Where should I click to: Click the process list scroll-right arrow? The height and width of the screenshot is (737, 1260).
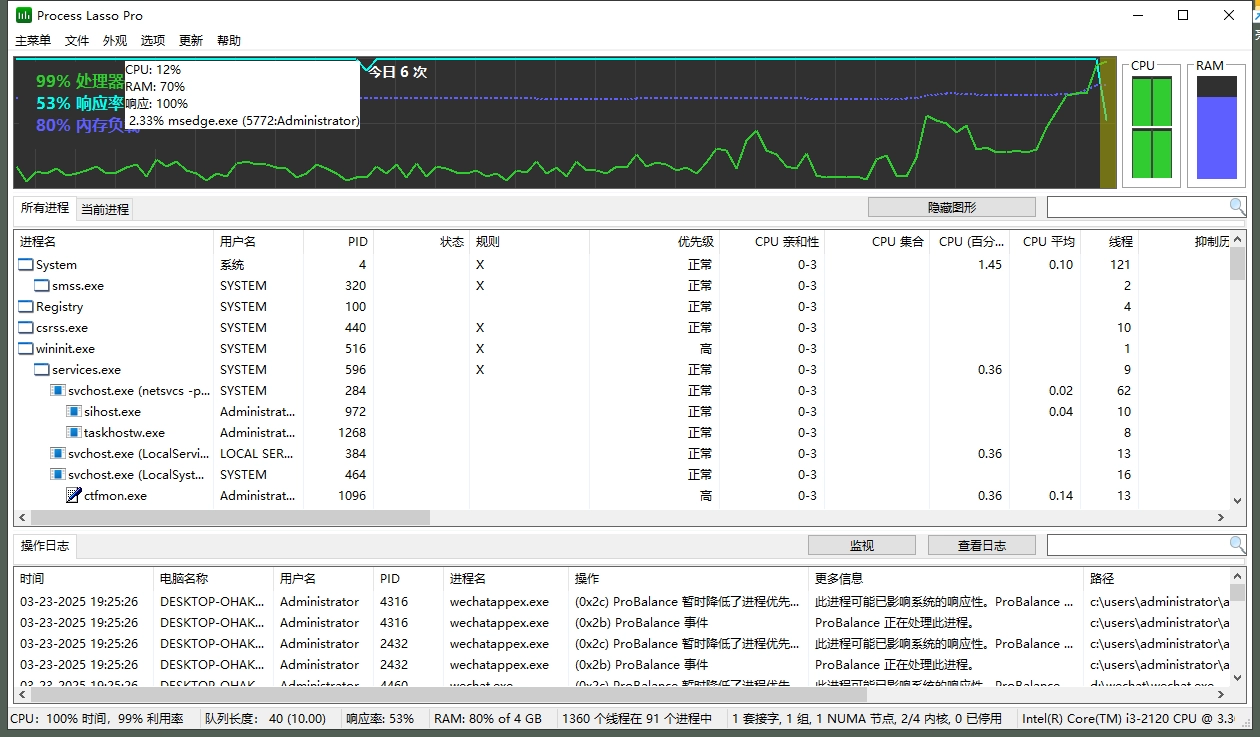tap(1221, 518)
